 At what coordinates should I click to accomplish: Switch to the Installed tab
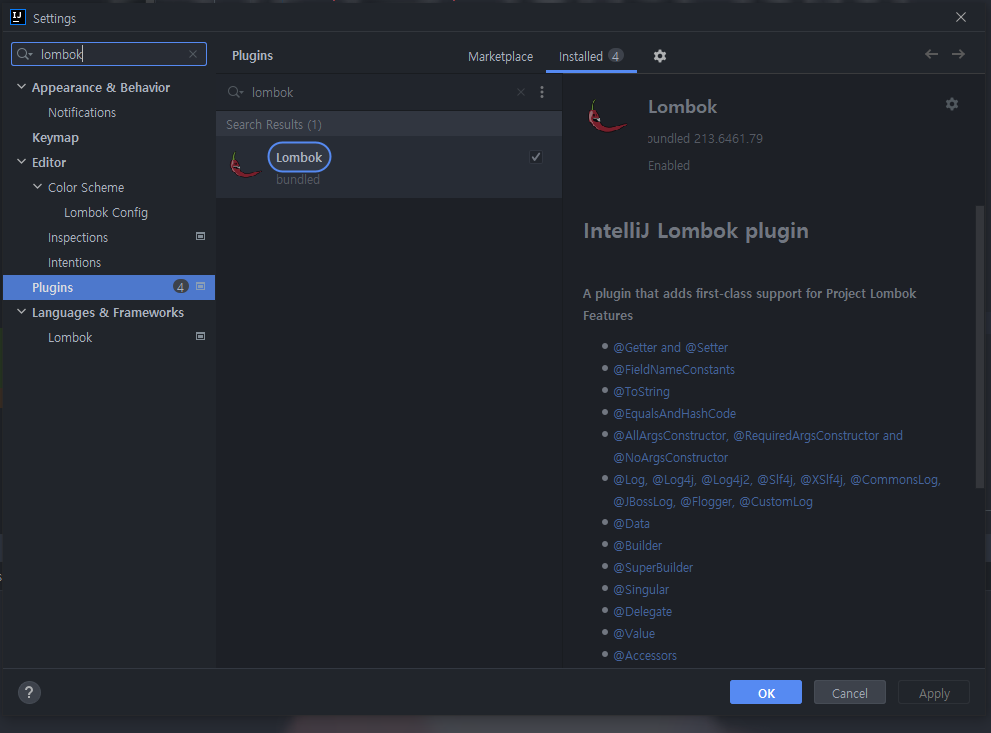click(x=591, y=56)
